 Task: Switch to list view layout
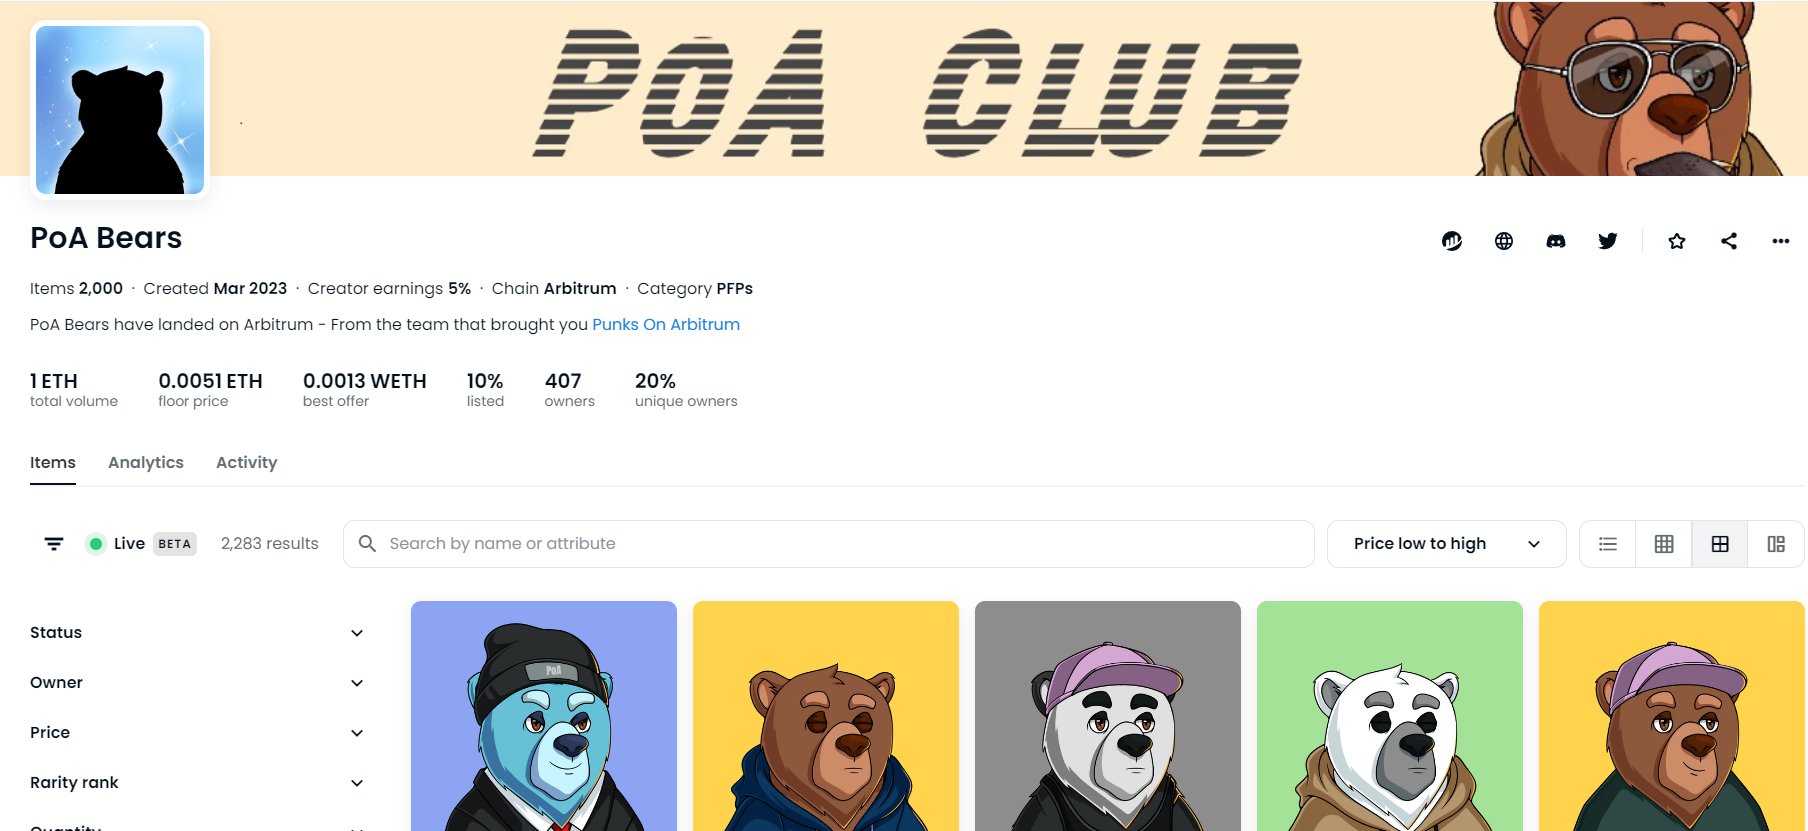click(x=1608, y=544)
